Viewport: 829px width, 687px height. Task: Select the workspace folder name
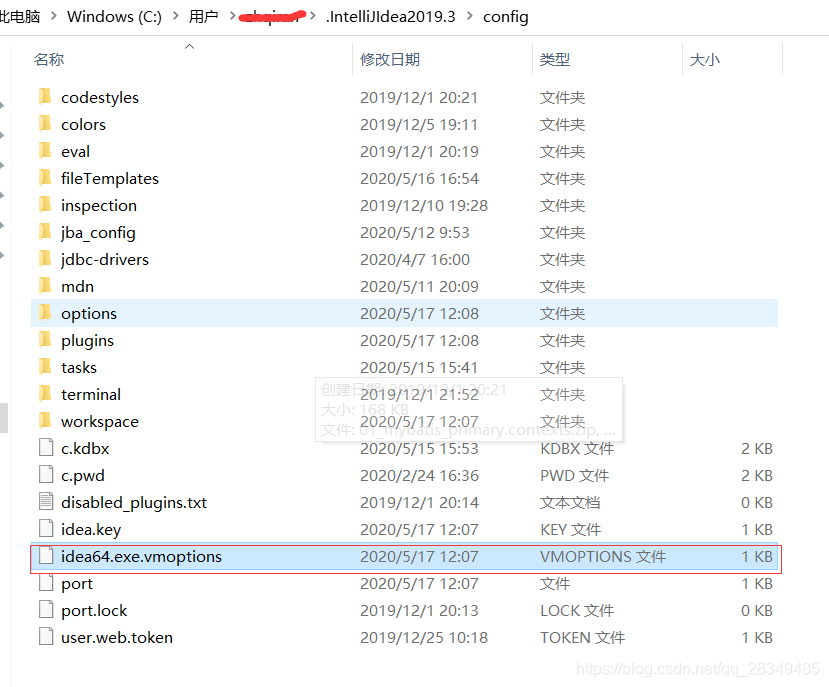100,422
